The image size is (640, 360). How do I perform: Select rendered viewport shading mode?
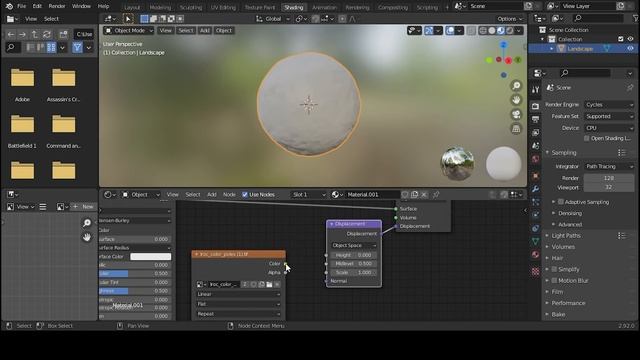[x=510, y=31]
